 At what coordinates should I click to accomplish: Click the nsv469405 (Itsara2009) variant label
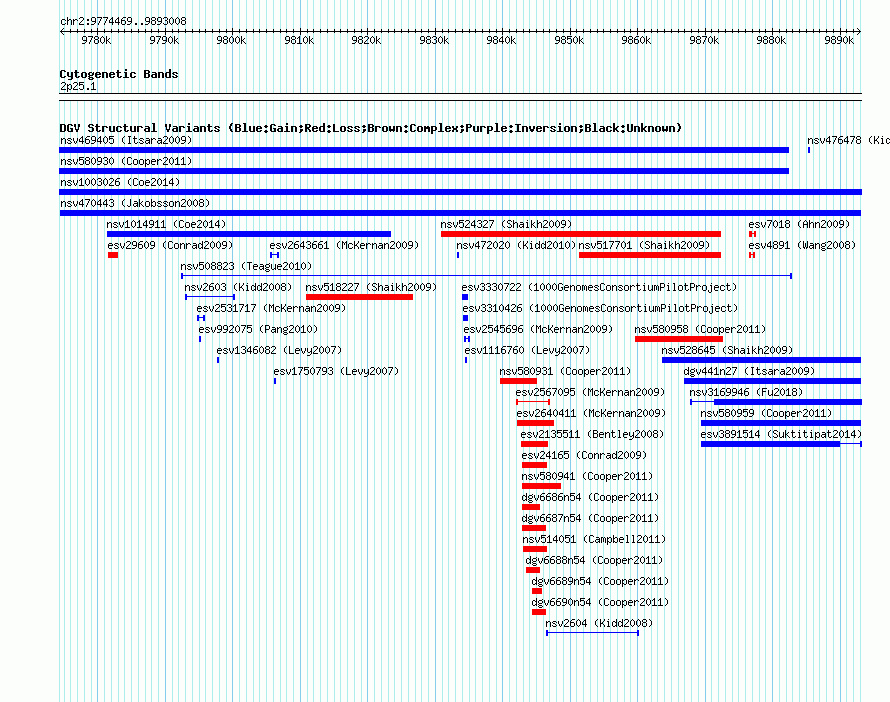pos(126,140)
